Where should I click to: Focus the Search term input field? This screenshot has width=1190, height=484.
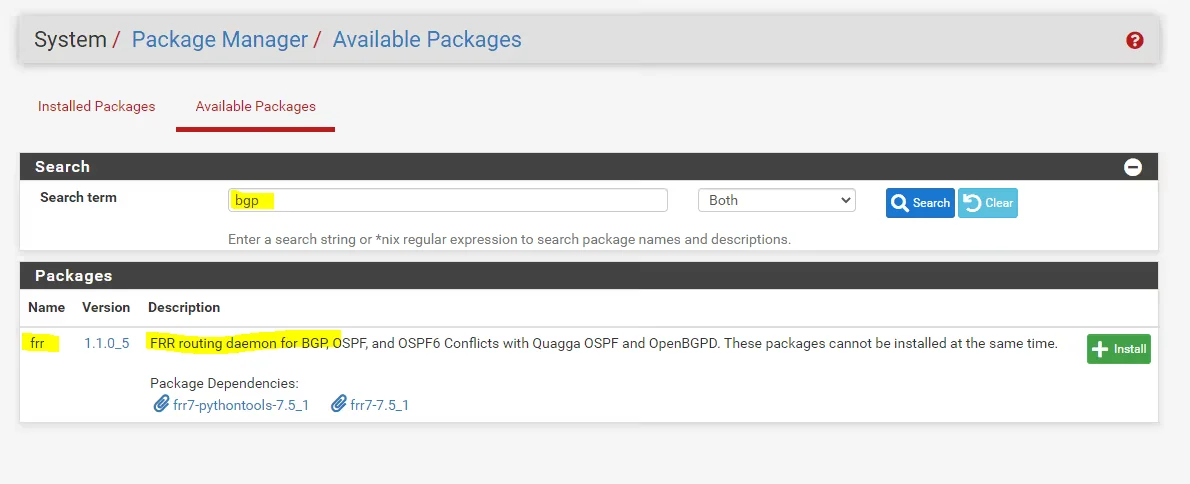pos(448,200)
